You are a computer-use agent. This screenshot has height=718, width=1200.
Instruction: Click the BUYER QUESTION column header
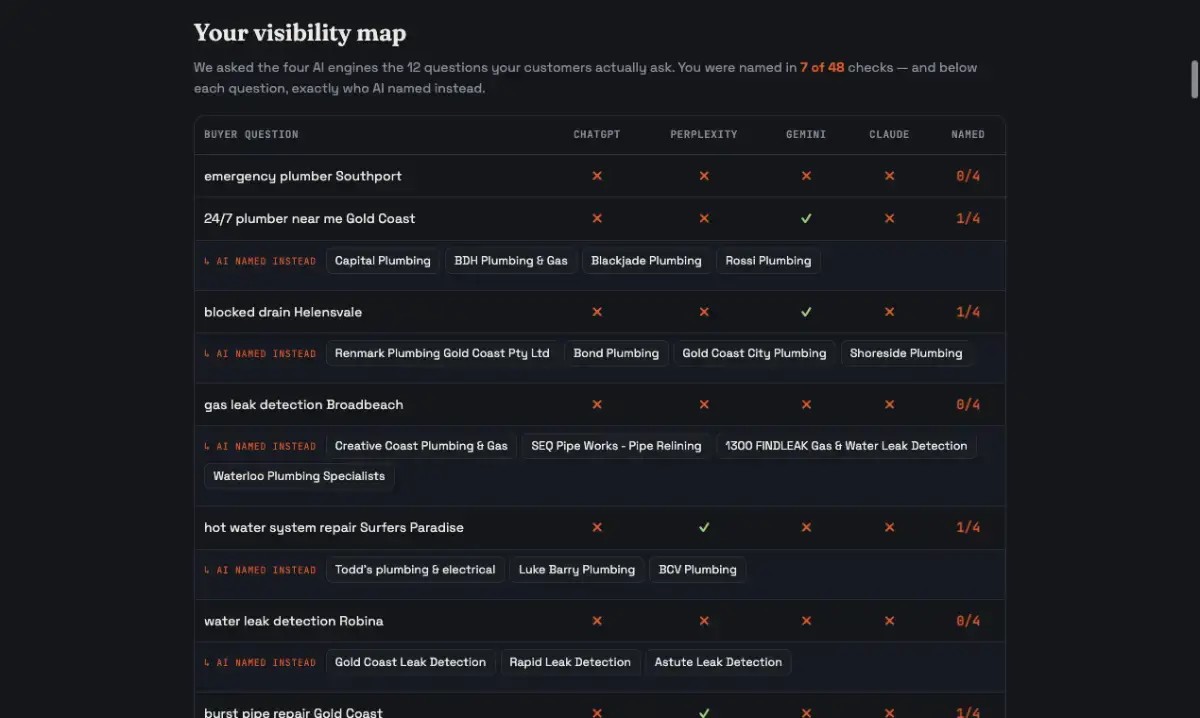251,134
